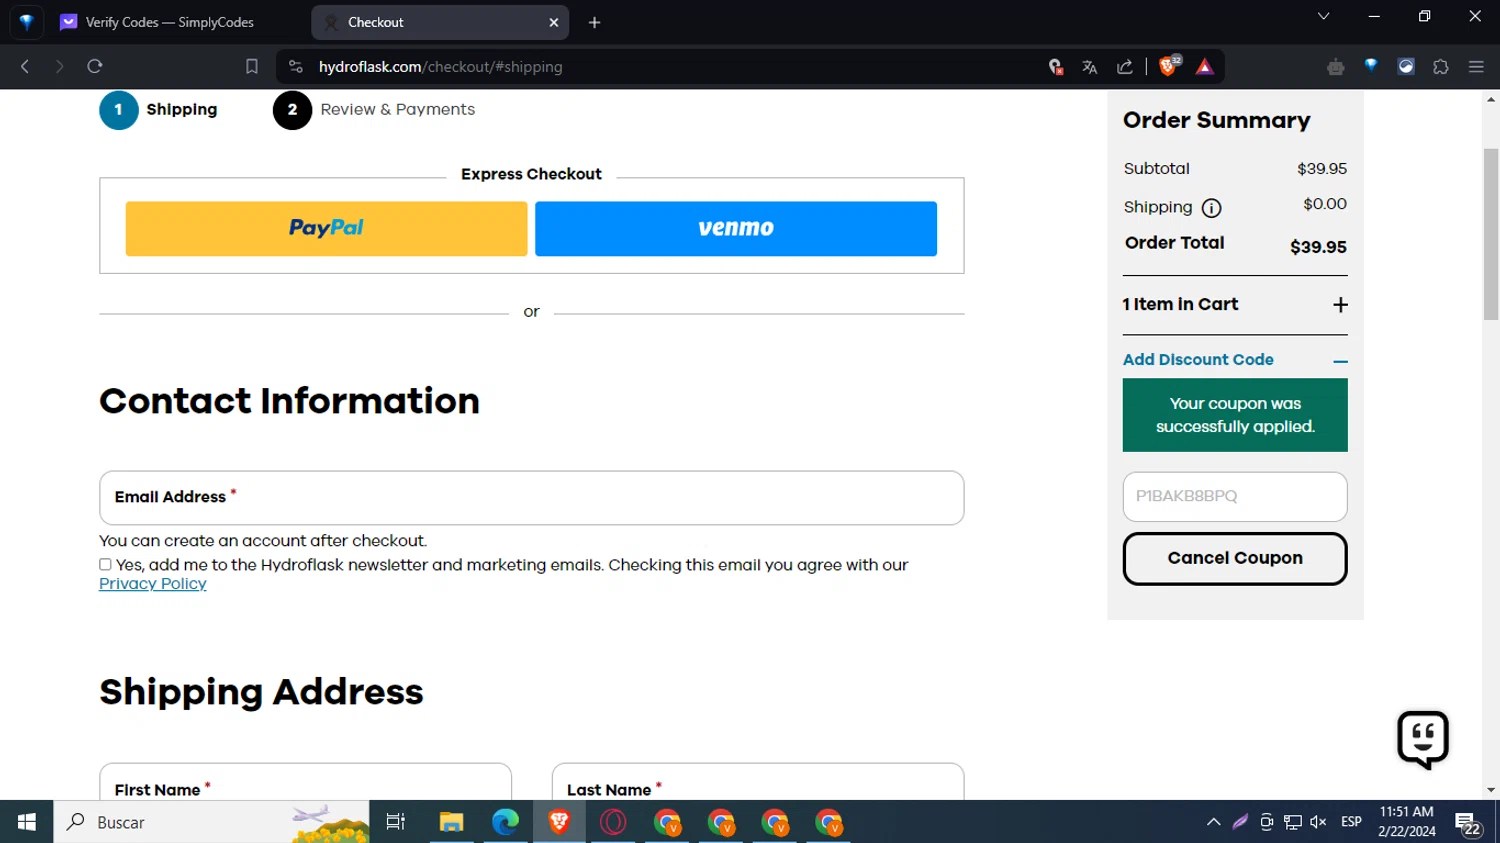Click the Cancel Coupon button

pyautogui.click(x=1235, y=558)
